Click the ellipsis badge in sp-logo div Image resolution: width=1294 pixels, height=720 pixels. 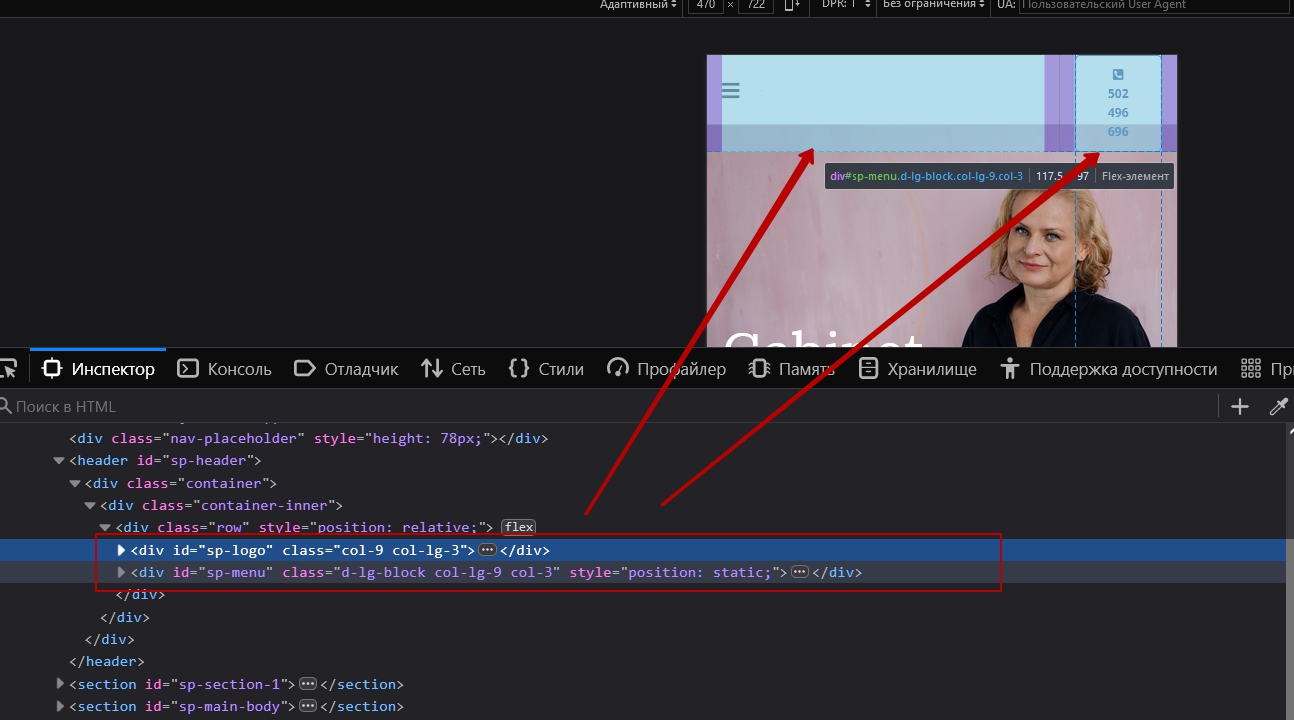coord(487,550)
